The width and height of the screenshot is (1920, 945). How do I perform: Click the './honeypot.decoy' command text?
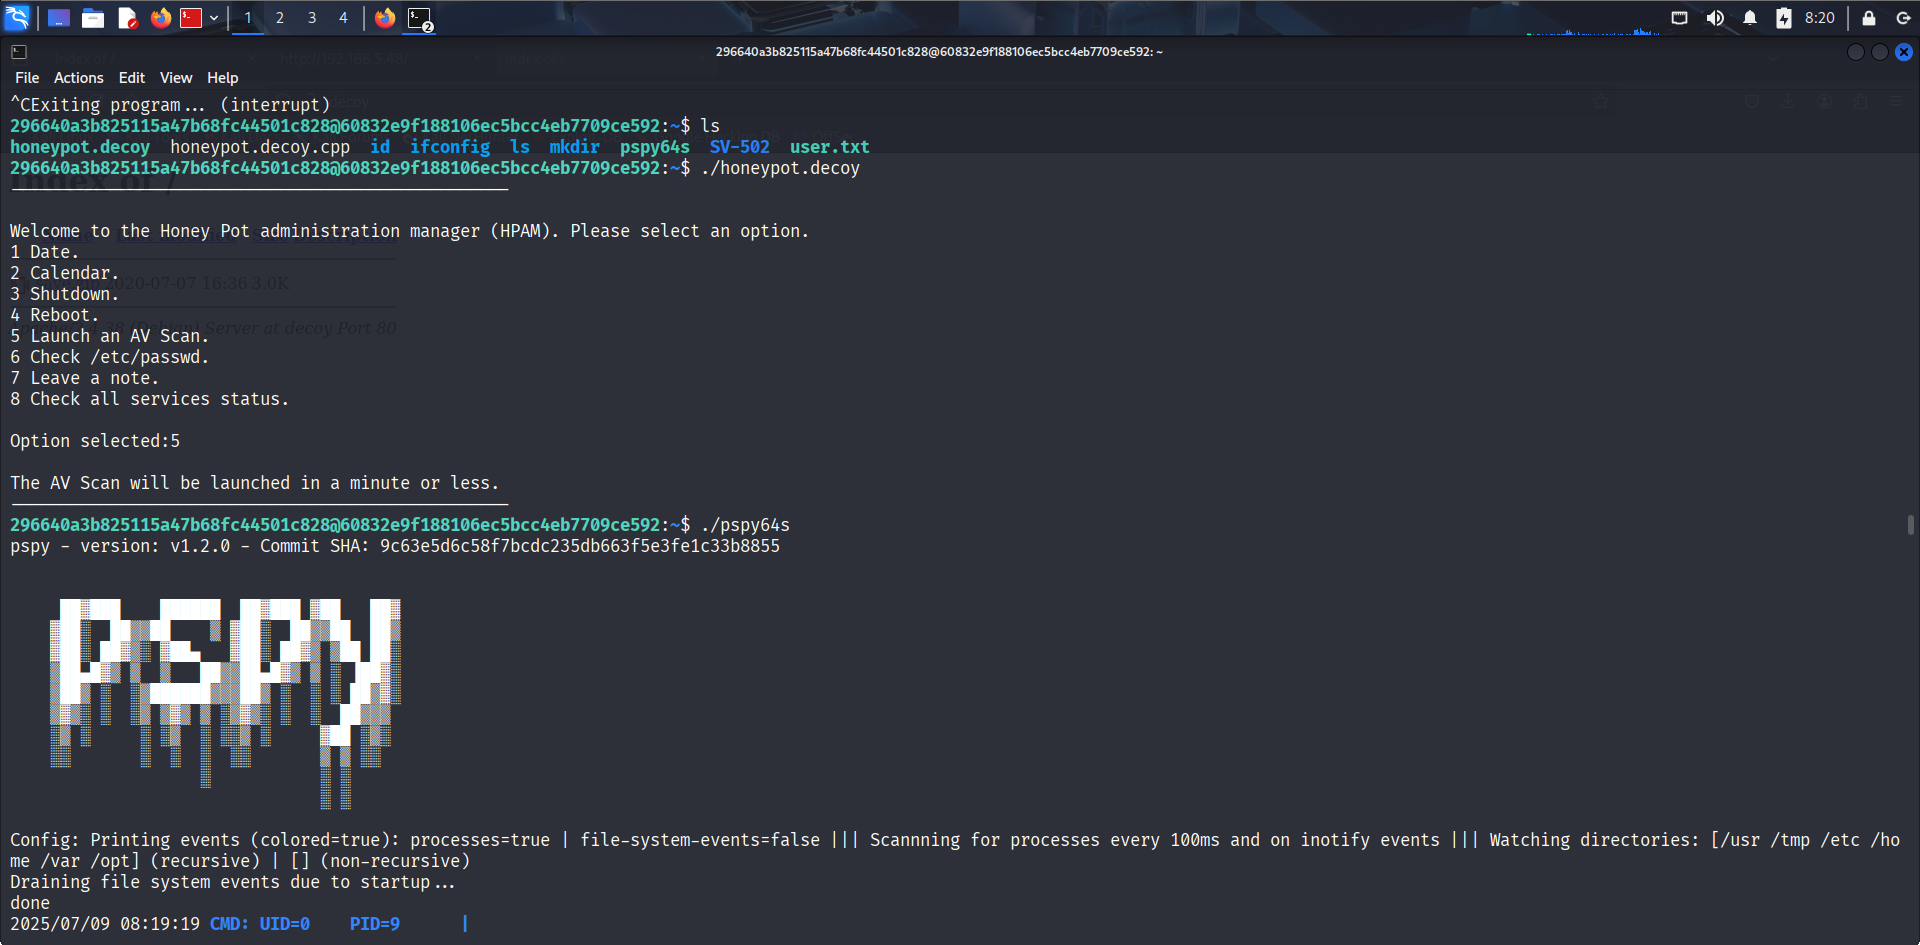pyautogui.click(x=780, y=168)
